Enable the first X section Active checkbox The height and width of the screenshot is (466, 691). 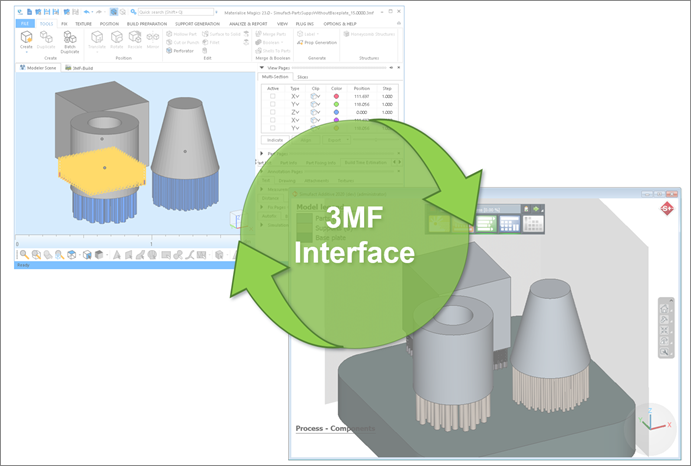[x=272, y=96]
